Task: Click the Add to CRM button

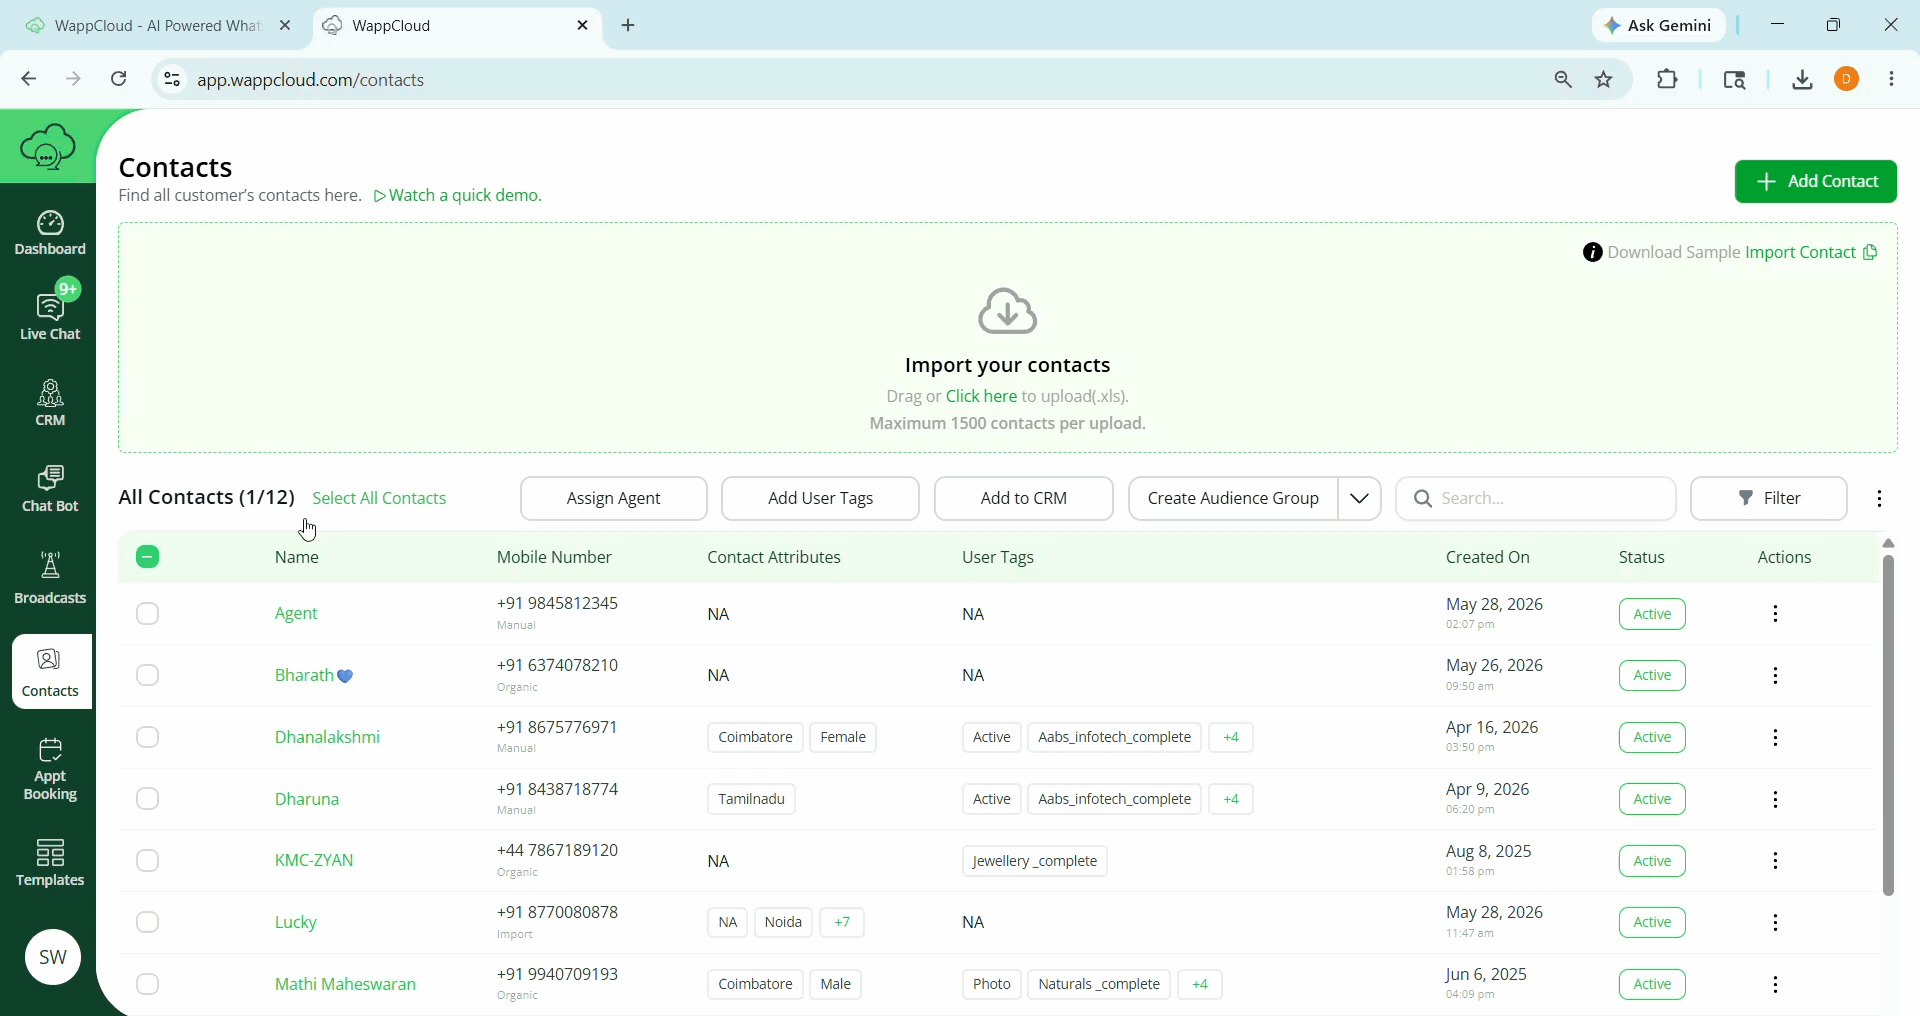Action: [x=1023, y=498]
